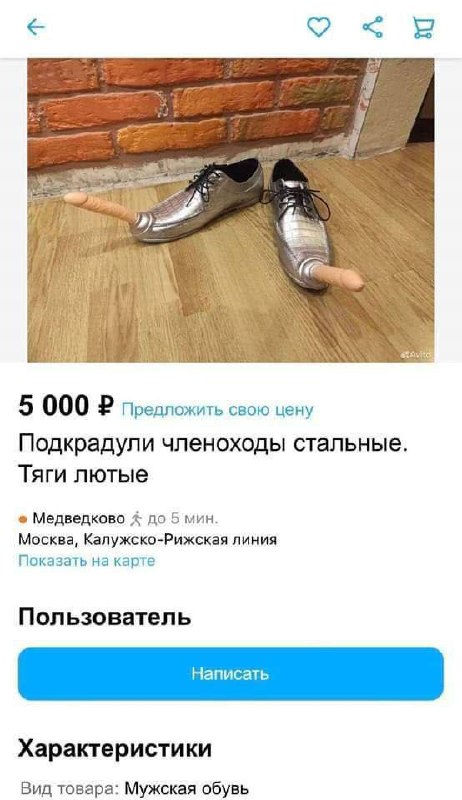Tap the blue 'Написать' button
462x800 pixels.
pos(230,673)
